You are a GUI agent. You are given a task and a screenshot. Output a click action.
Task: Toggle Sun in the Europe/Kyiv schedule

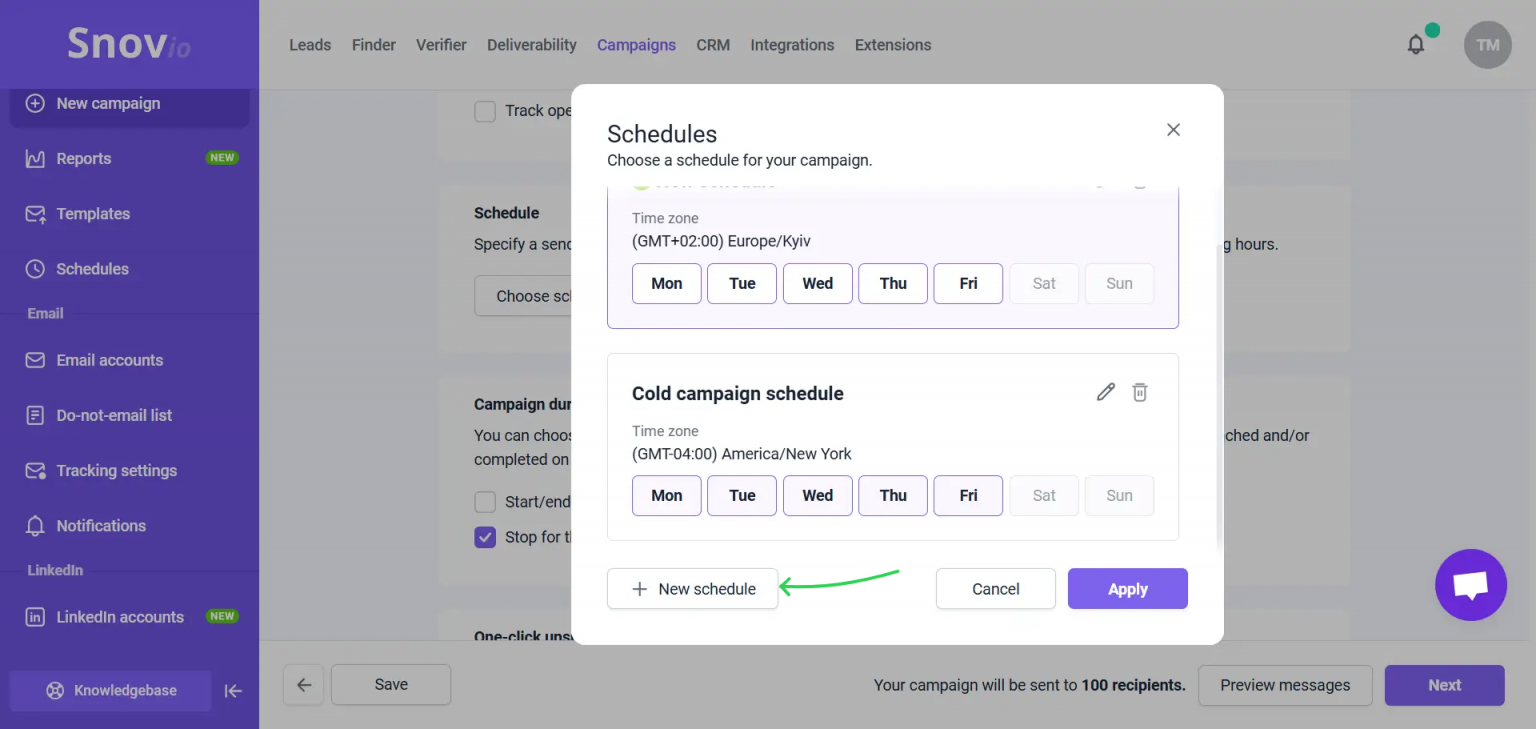click(x=1119, y=283)
